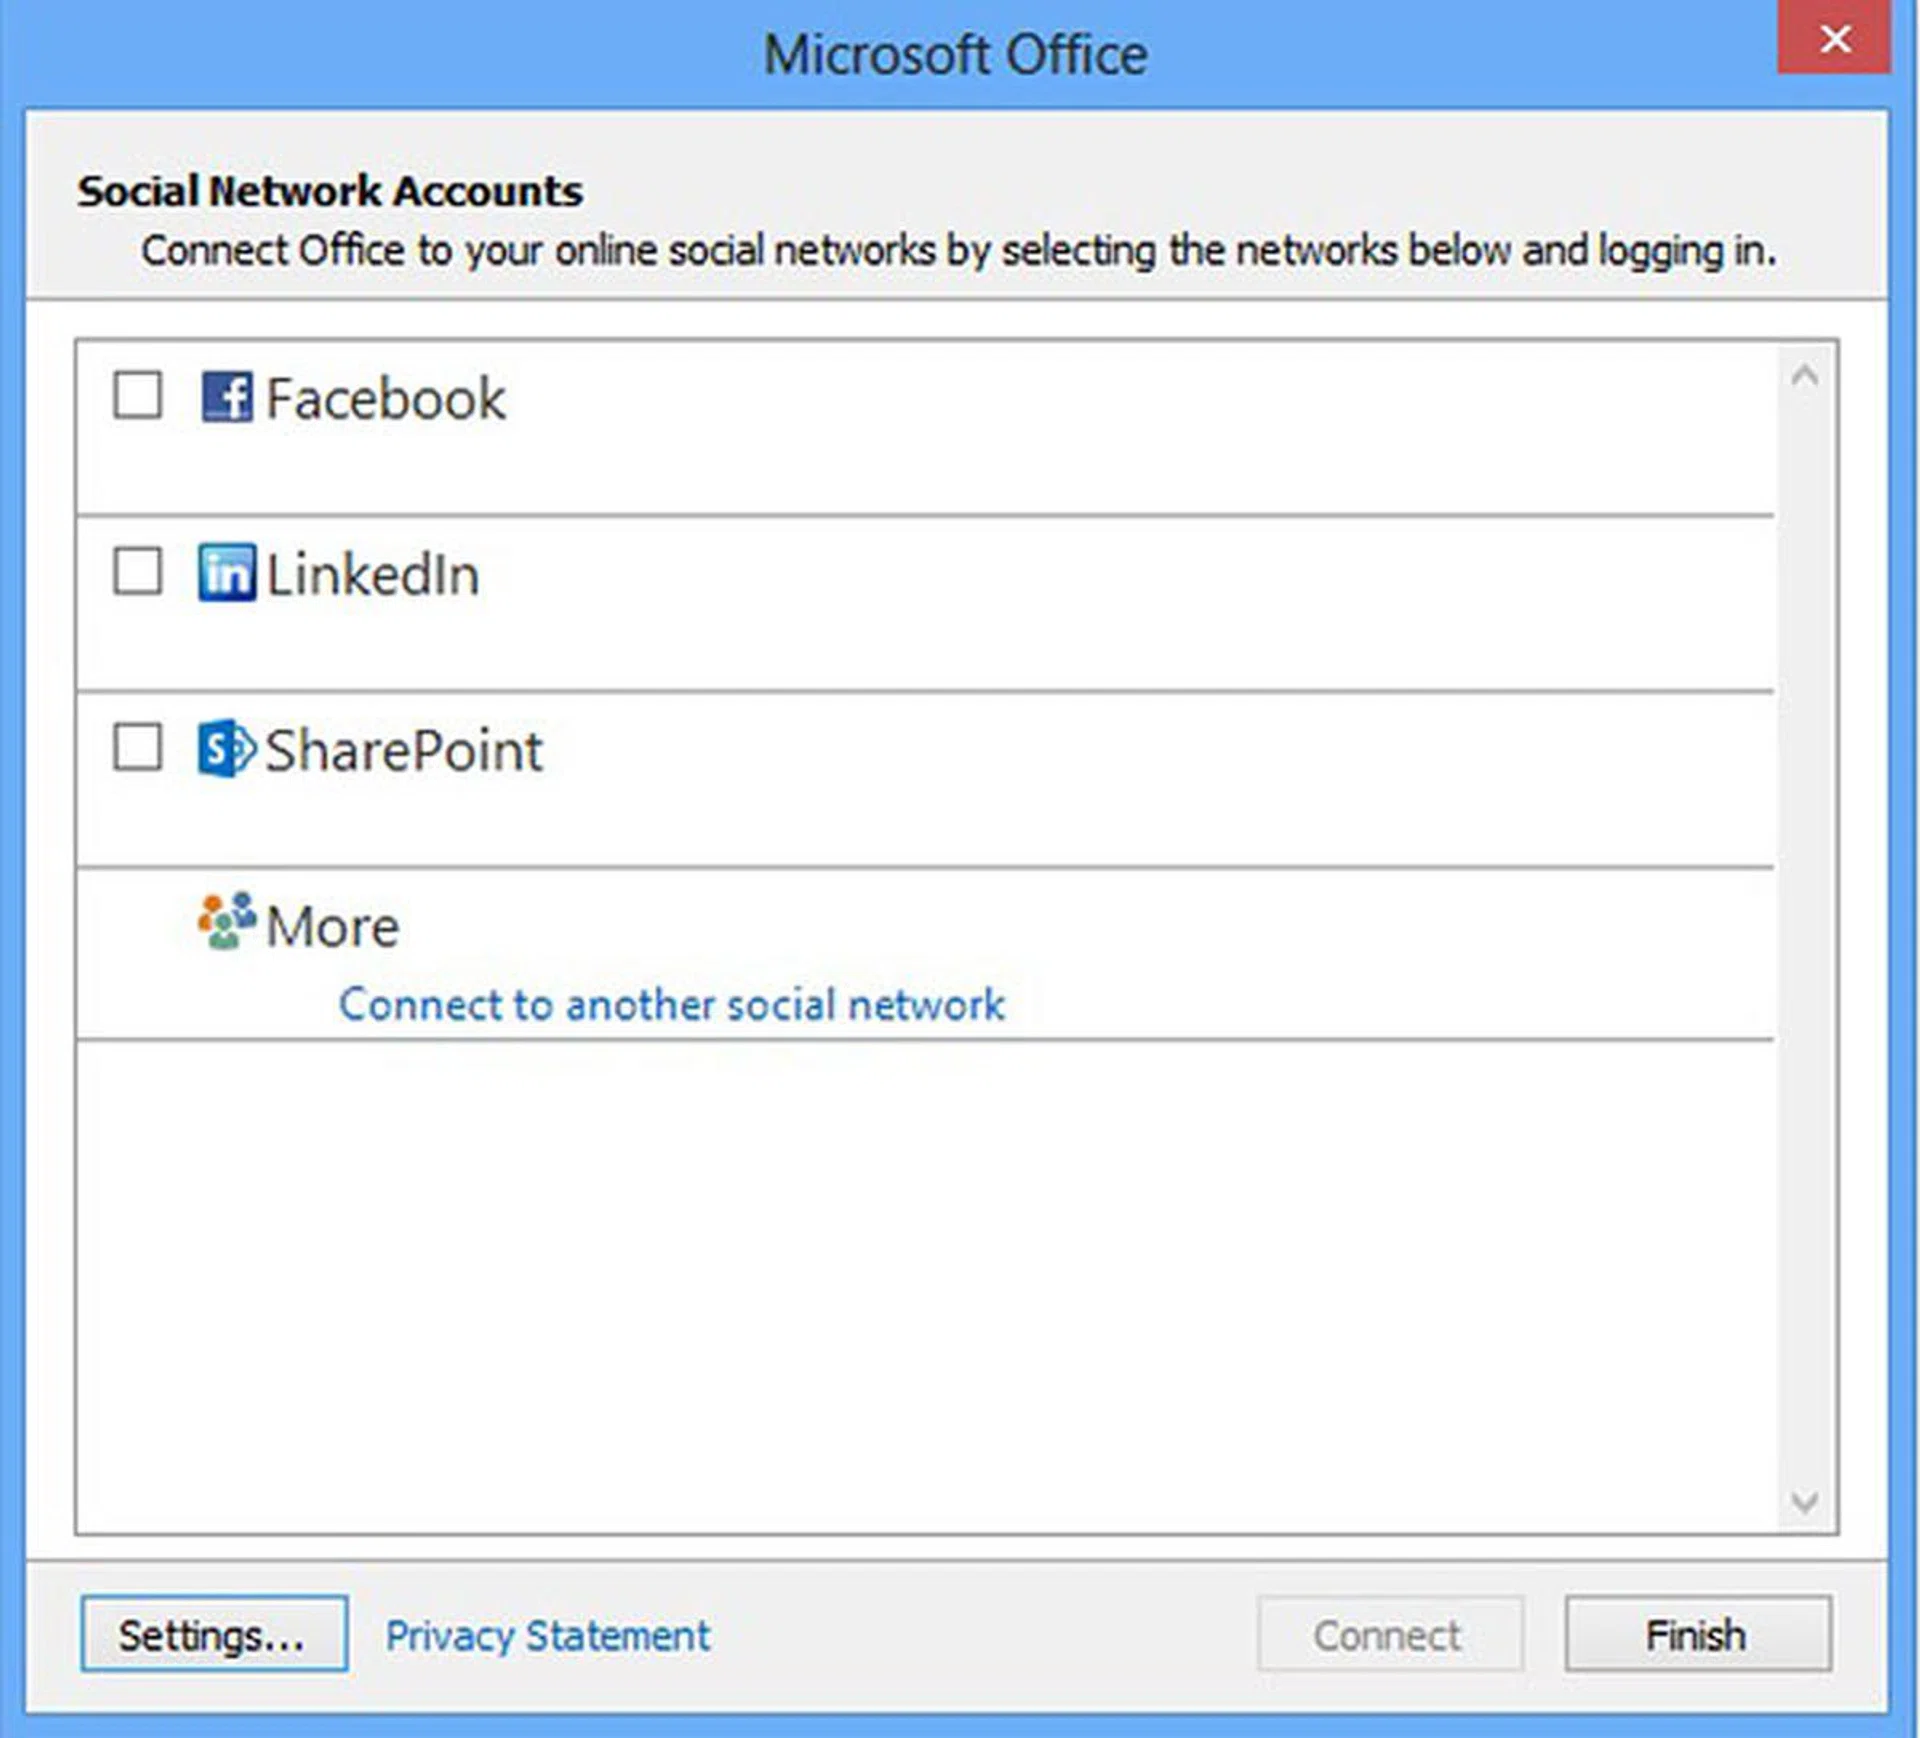Click the More label text
Image resolution: width=1920 pixels, height=1738 pixels.
332,927
